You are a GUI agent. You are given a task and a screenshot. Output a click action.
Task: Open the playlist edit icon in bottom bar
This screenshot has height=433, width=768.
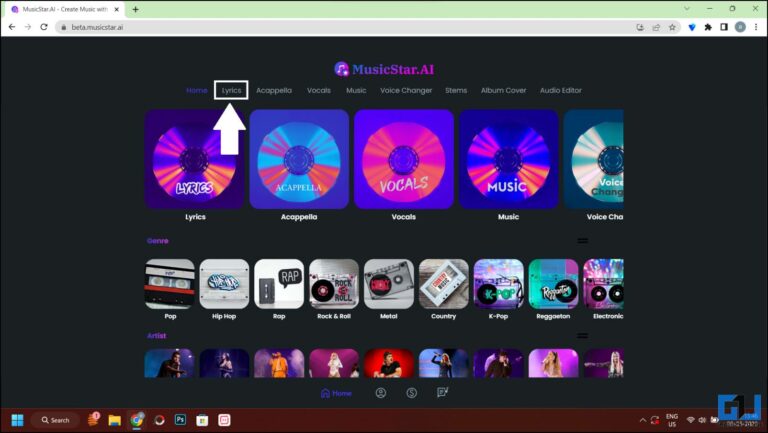442,393
